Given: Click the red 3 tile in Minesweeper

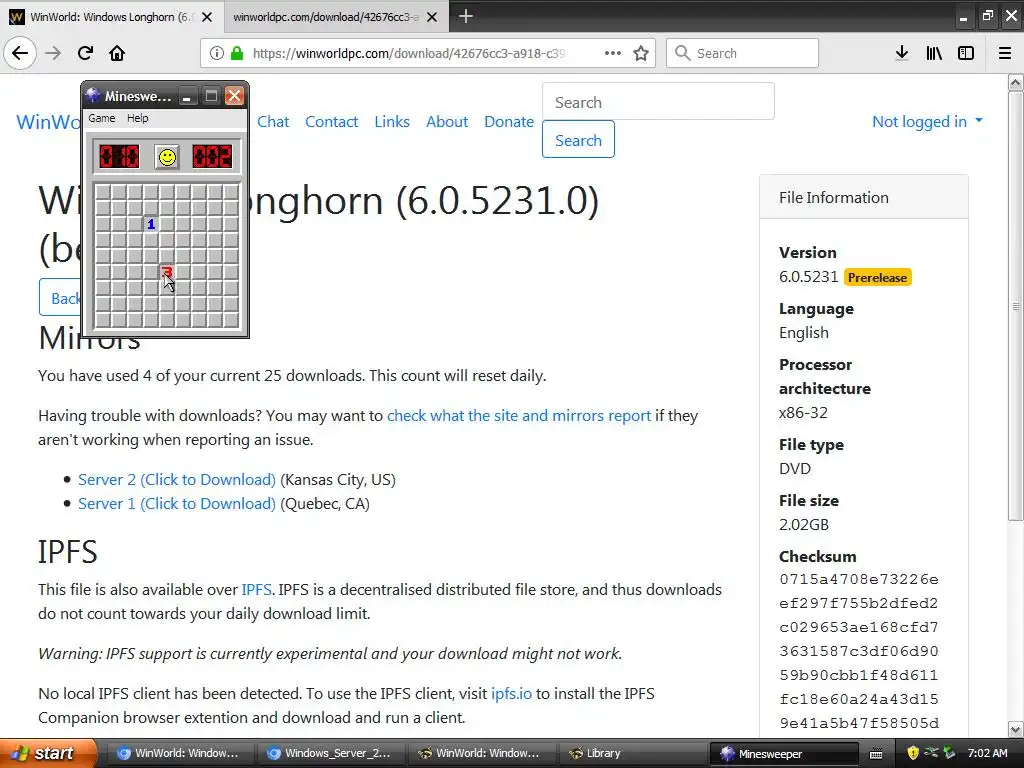Looking at the screenshot, I should 167,272.
